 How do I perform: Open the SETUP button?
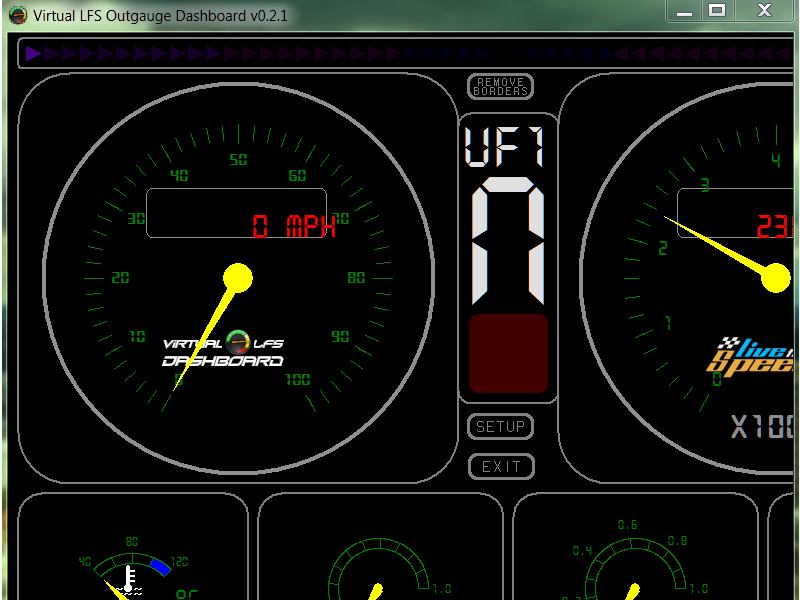[x=501, y=427]
